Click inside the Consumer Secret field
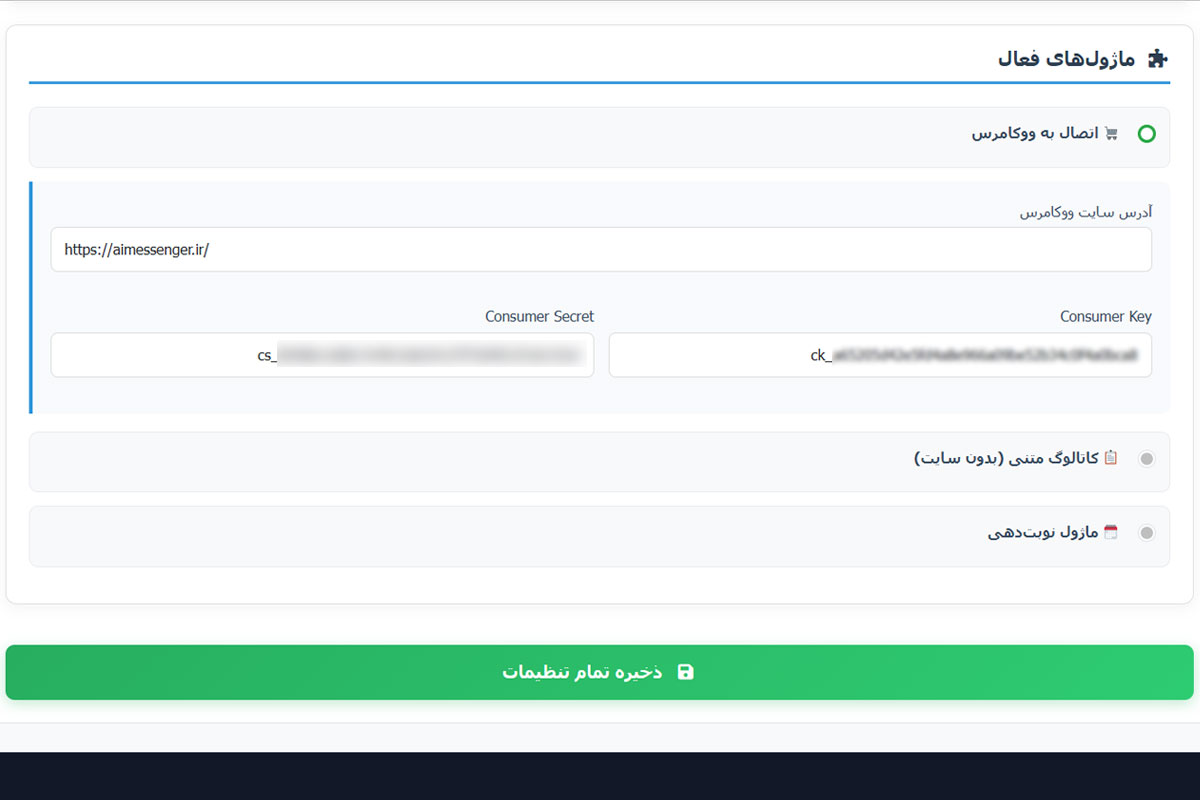This screenshot has width=1200, height=800. [322, 355]
